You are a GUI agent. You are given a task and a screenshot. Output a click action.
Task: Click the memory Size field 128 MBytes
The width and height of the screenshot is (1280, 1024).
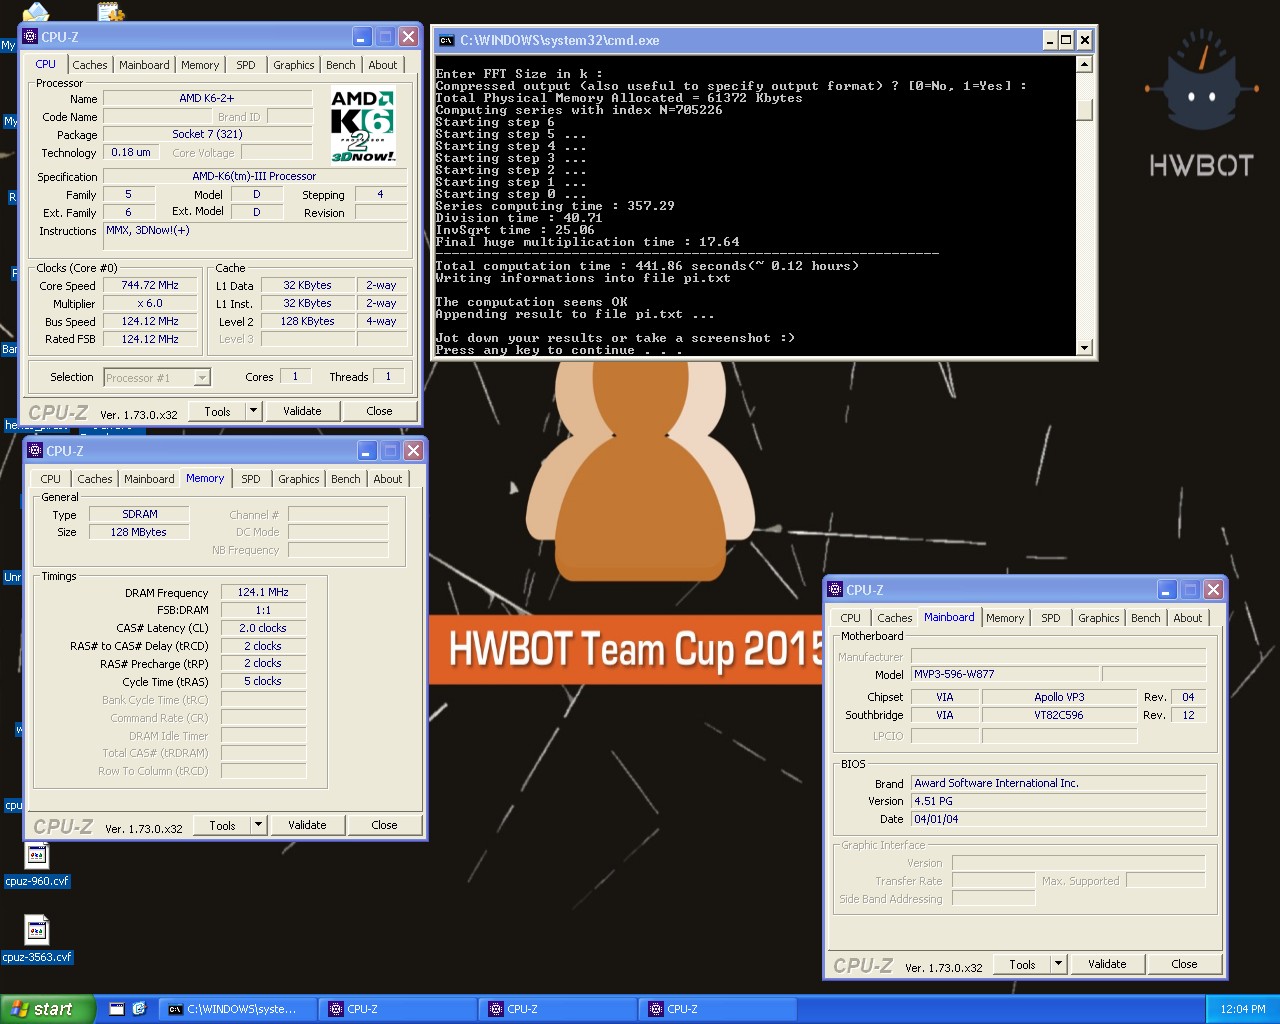(x=140, y=532)
